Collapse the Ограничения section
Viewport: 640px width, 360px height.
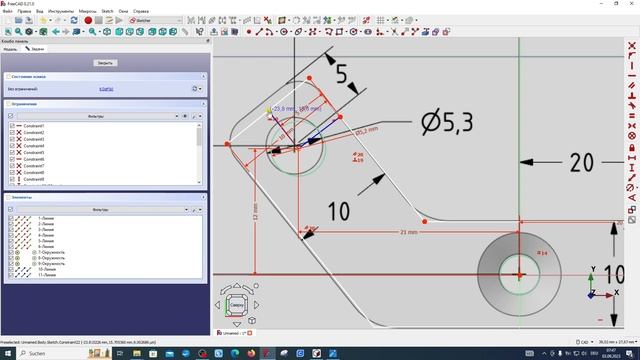[203, 104]
